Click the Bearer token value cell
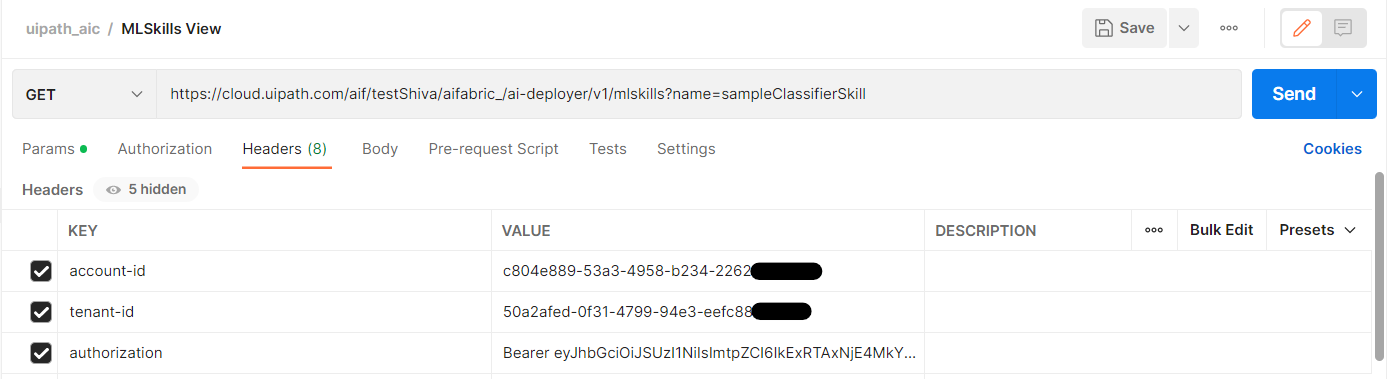Image resolution: width=1395 pixels, height=379 pixels. tap(708, 353)
